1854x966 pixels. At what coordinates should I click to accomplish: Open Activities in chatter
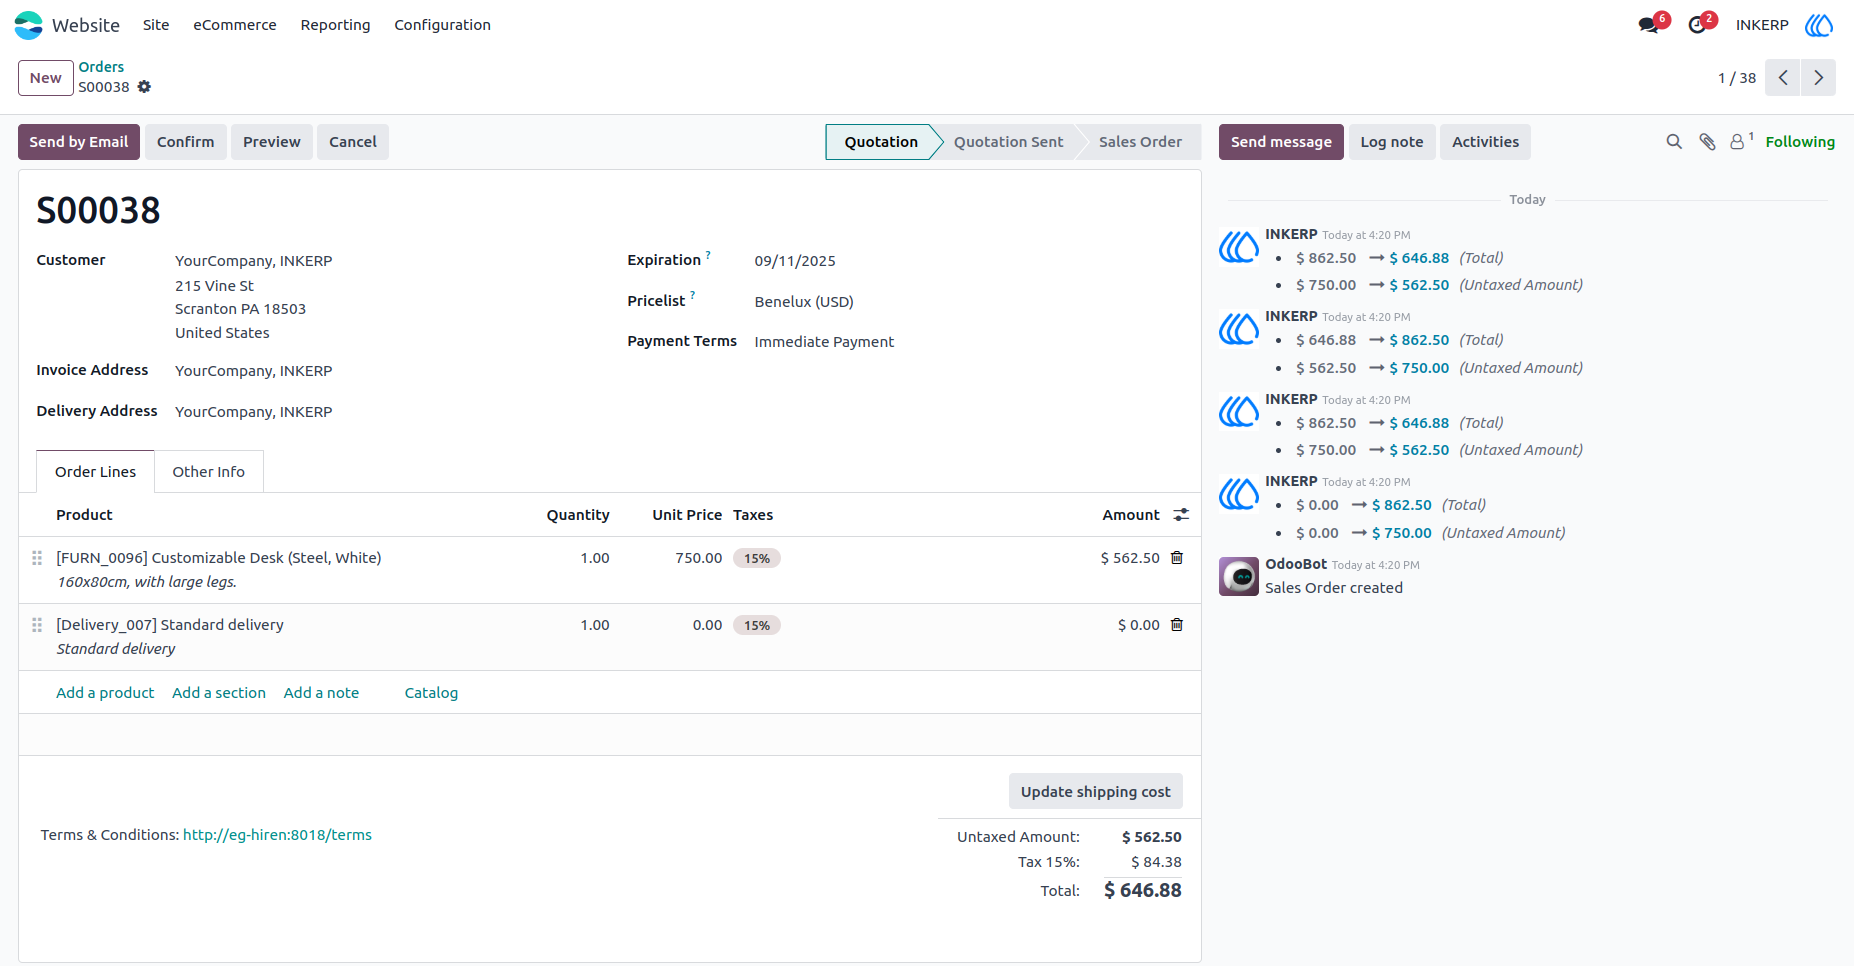coord(1485,142)
